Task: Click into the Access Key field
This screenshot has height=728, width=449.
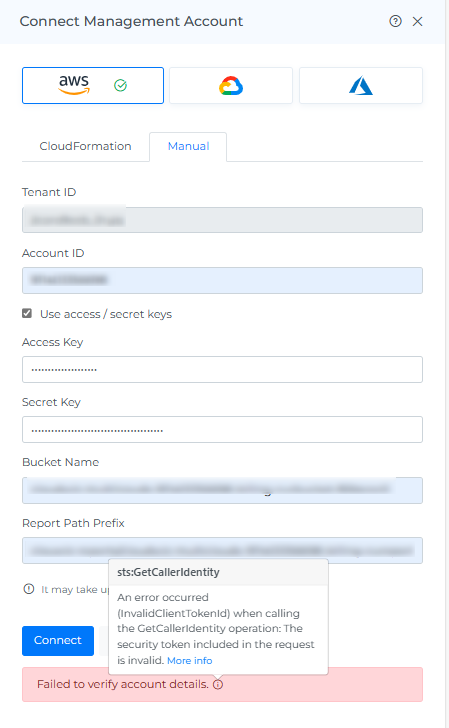Action: (x=222, y=370)
